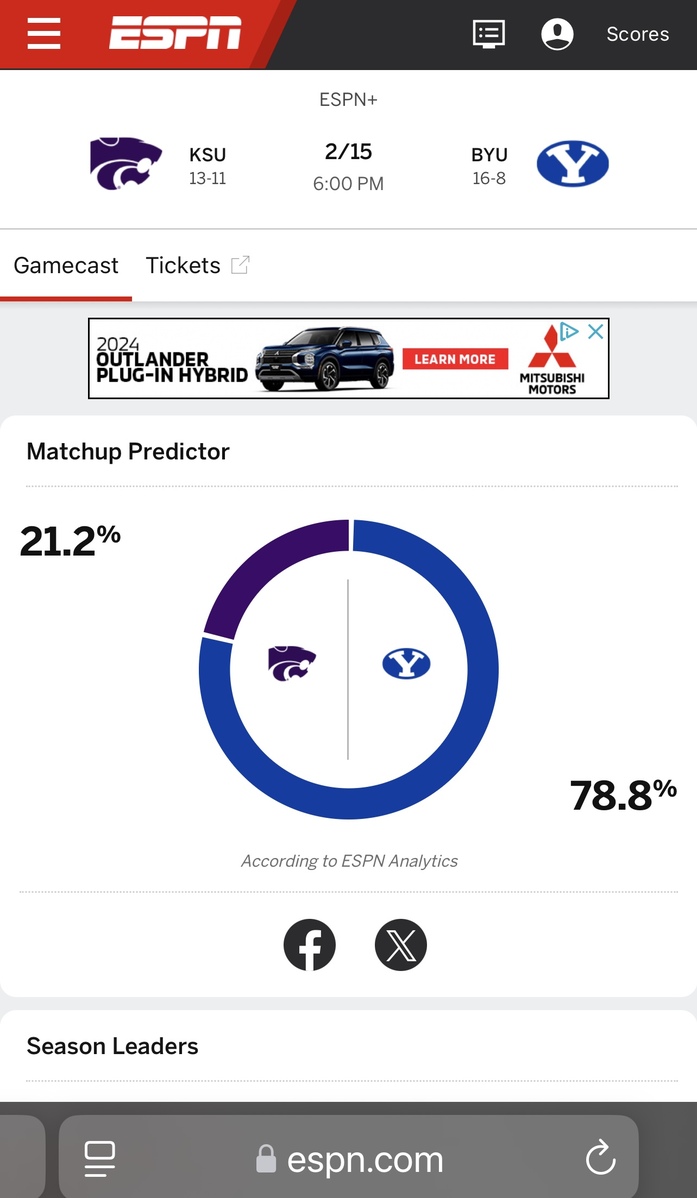
Task: Click the Scores link
Action: pyautogui.click(x=636, y=34)
